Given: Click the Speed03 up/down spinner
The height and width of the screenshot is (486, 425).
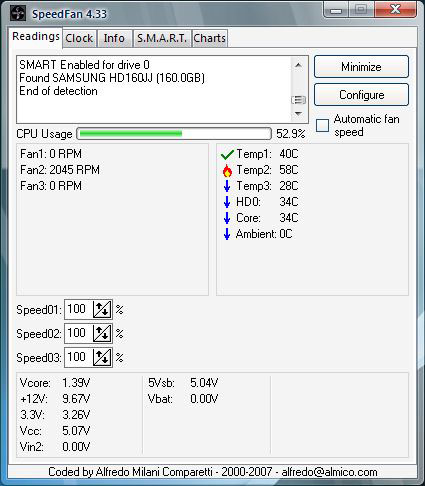Looking at the screenshot, I should (x=102, y=358).
